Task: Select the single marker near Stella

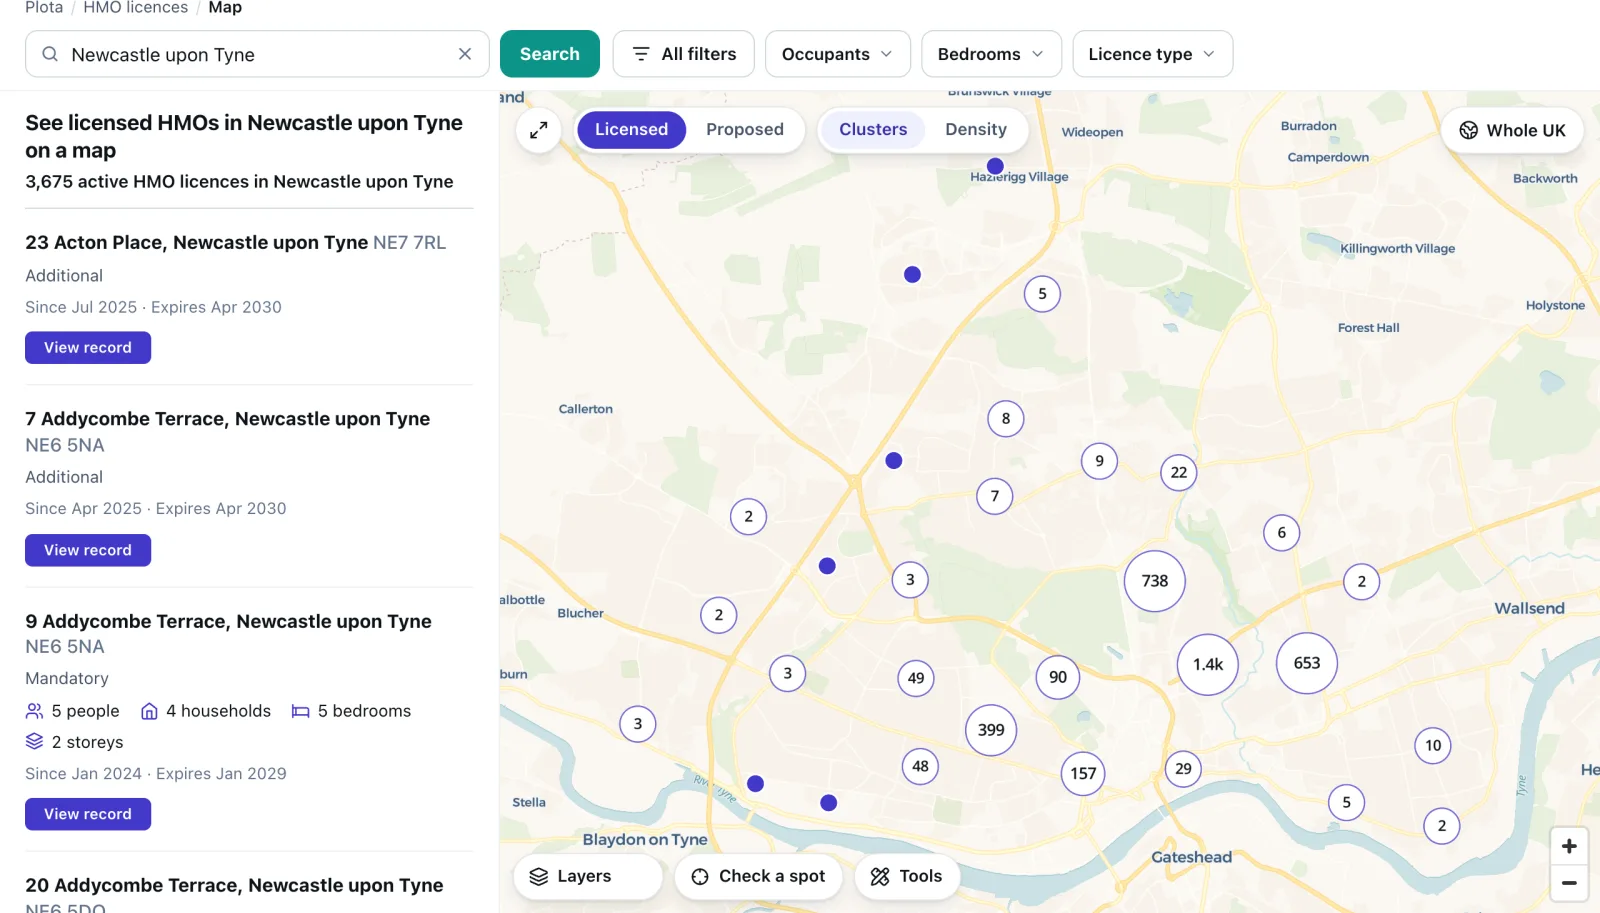Action: tap(756, 784)
